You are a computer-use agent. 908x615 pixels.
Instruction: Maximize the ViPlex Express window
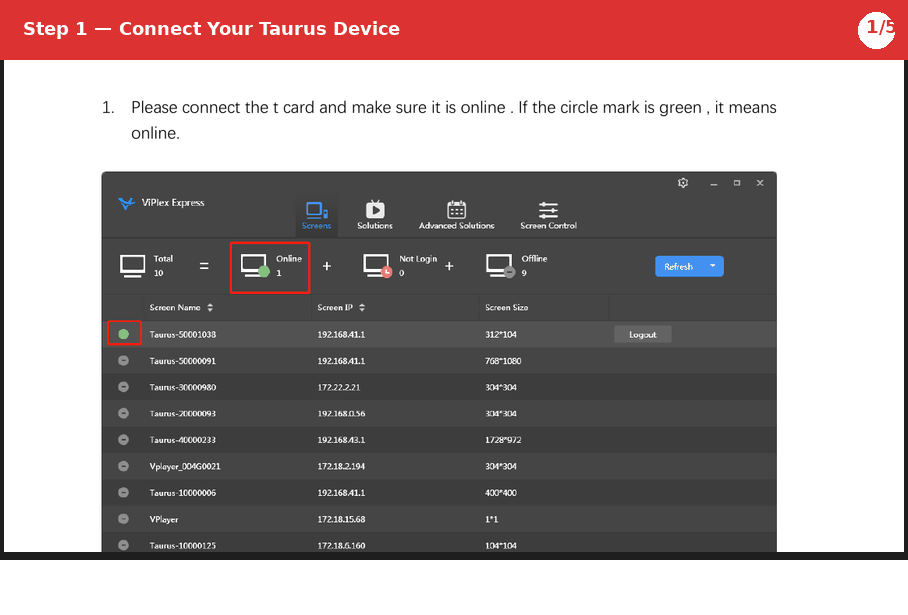pyautogui.click(x=737, y=183)
